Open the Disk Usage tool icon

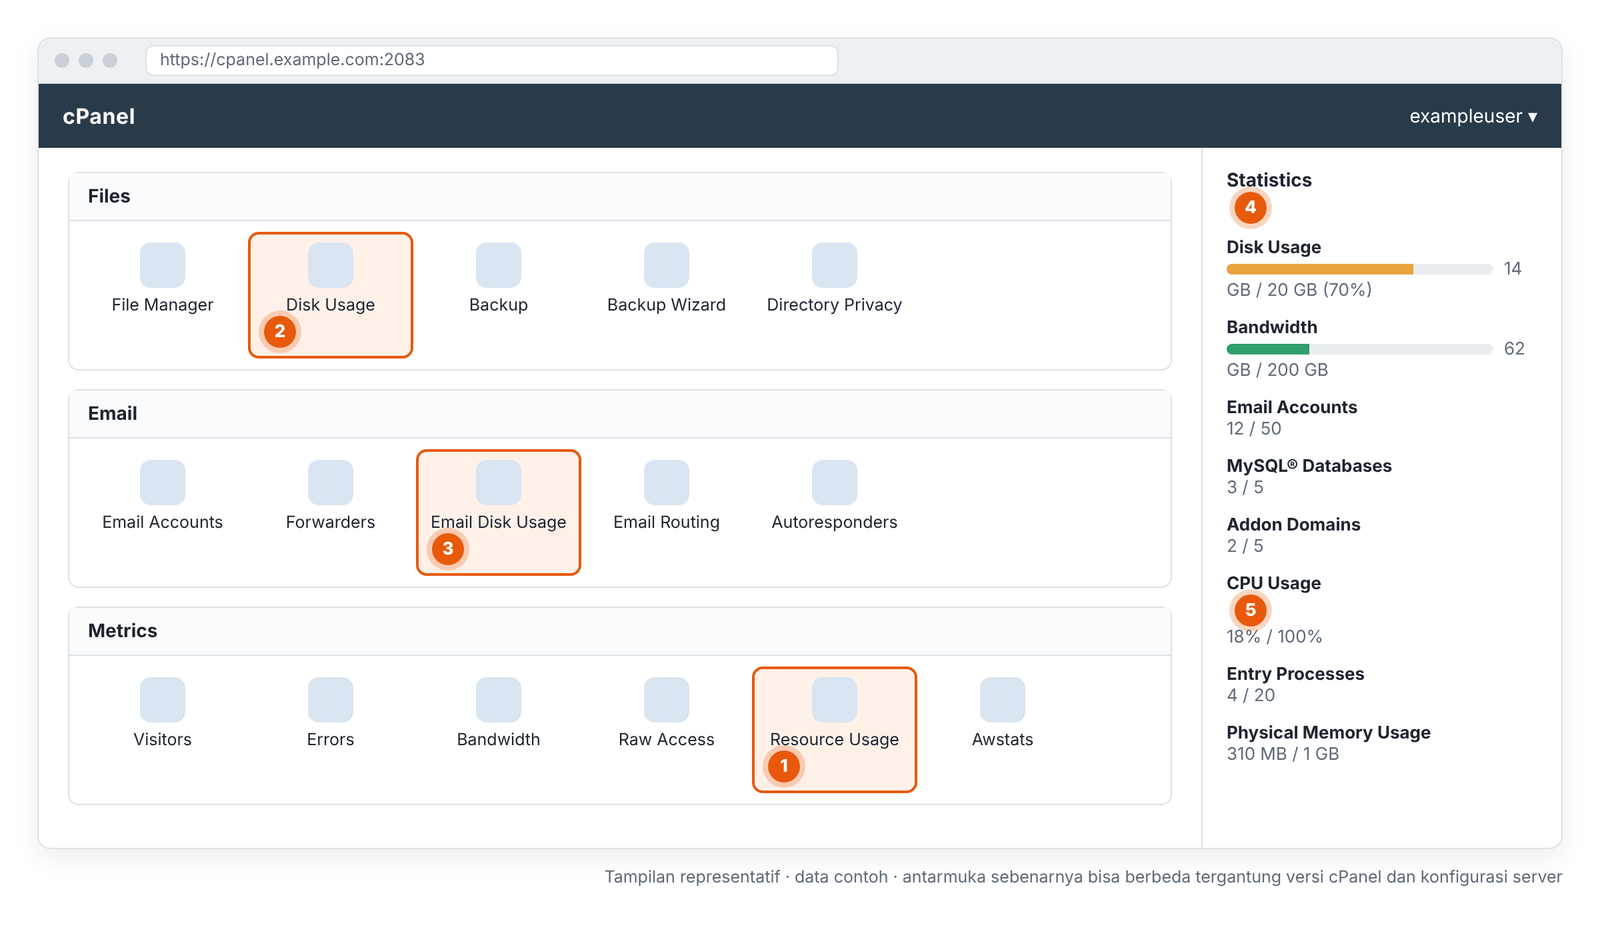pyautogui.click(x=330, y=265)
